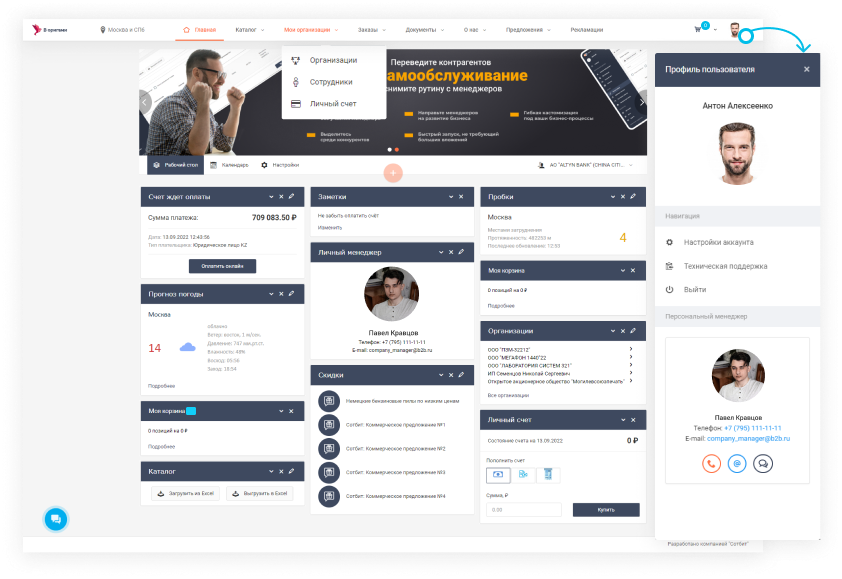Select Сотрудники from the dropdown menu
Viewport: 842px width, 579px height.
click(x=330, y=82)
